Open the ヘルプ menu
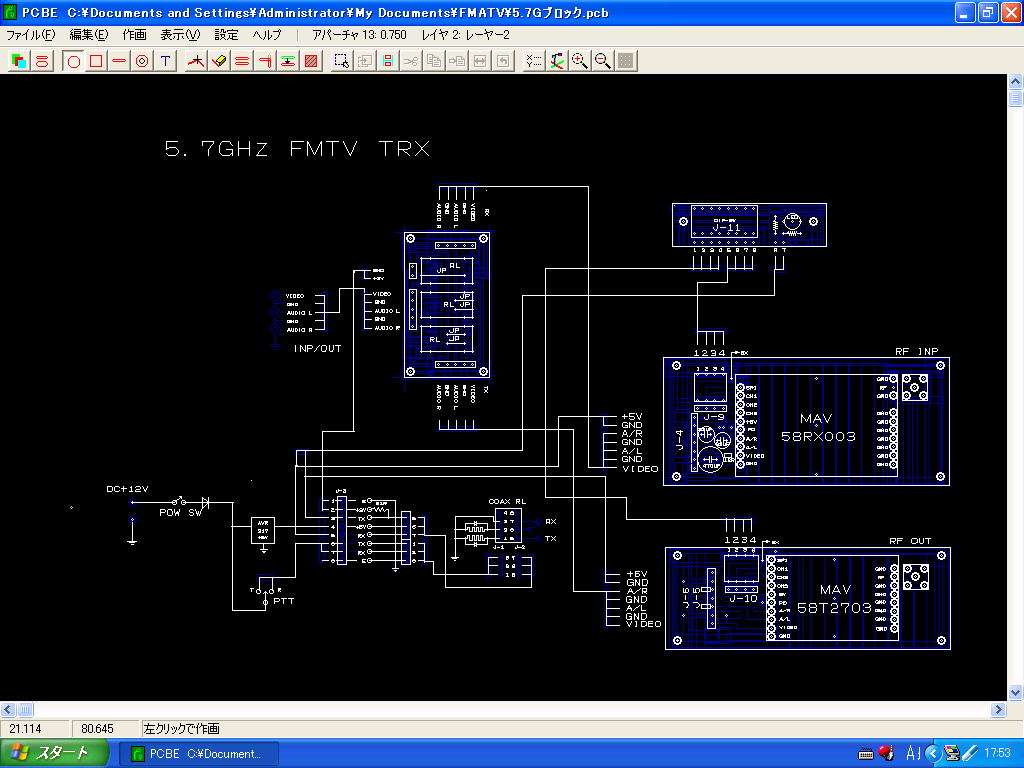 coord(266,35)
